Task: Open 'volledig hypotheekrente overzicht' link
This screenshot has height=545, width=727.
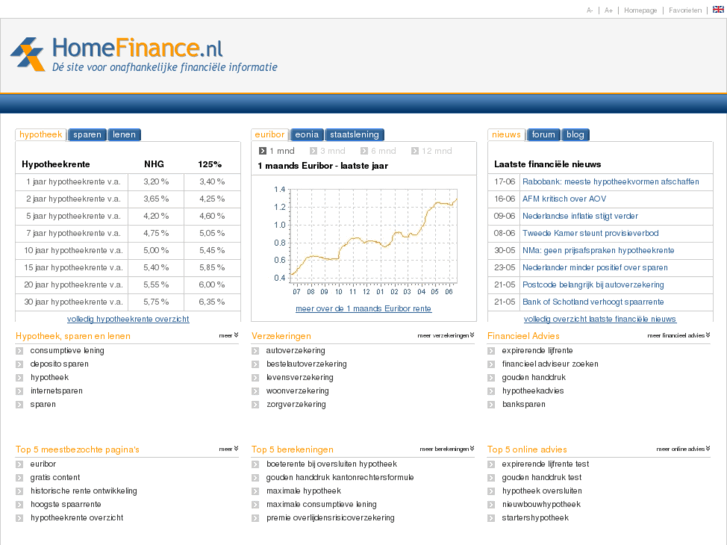Action: tap(128, 319)
